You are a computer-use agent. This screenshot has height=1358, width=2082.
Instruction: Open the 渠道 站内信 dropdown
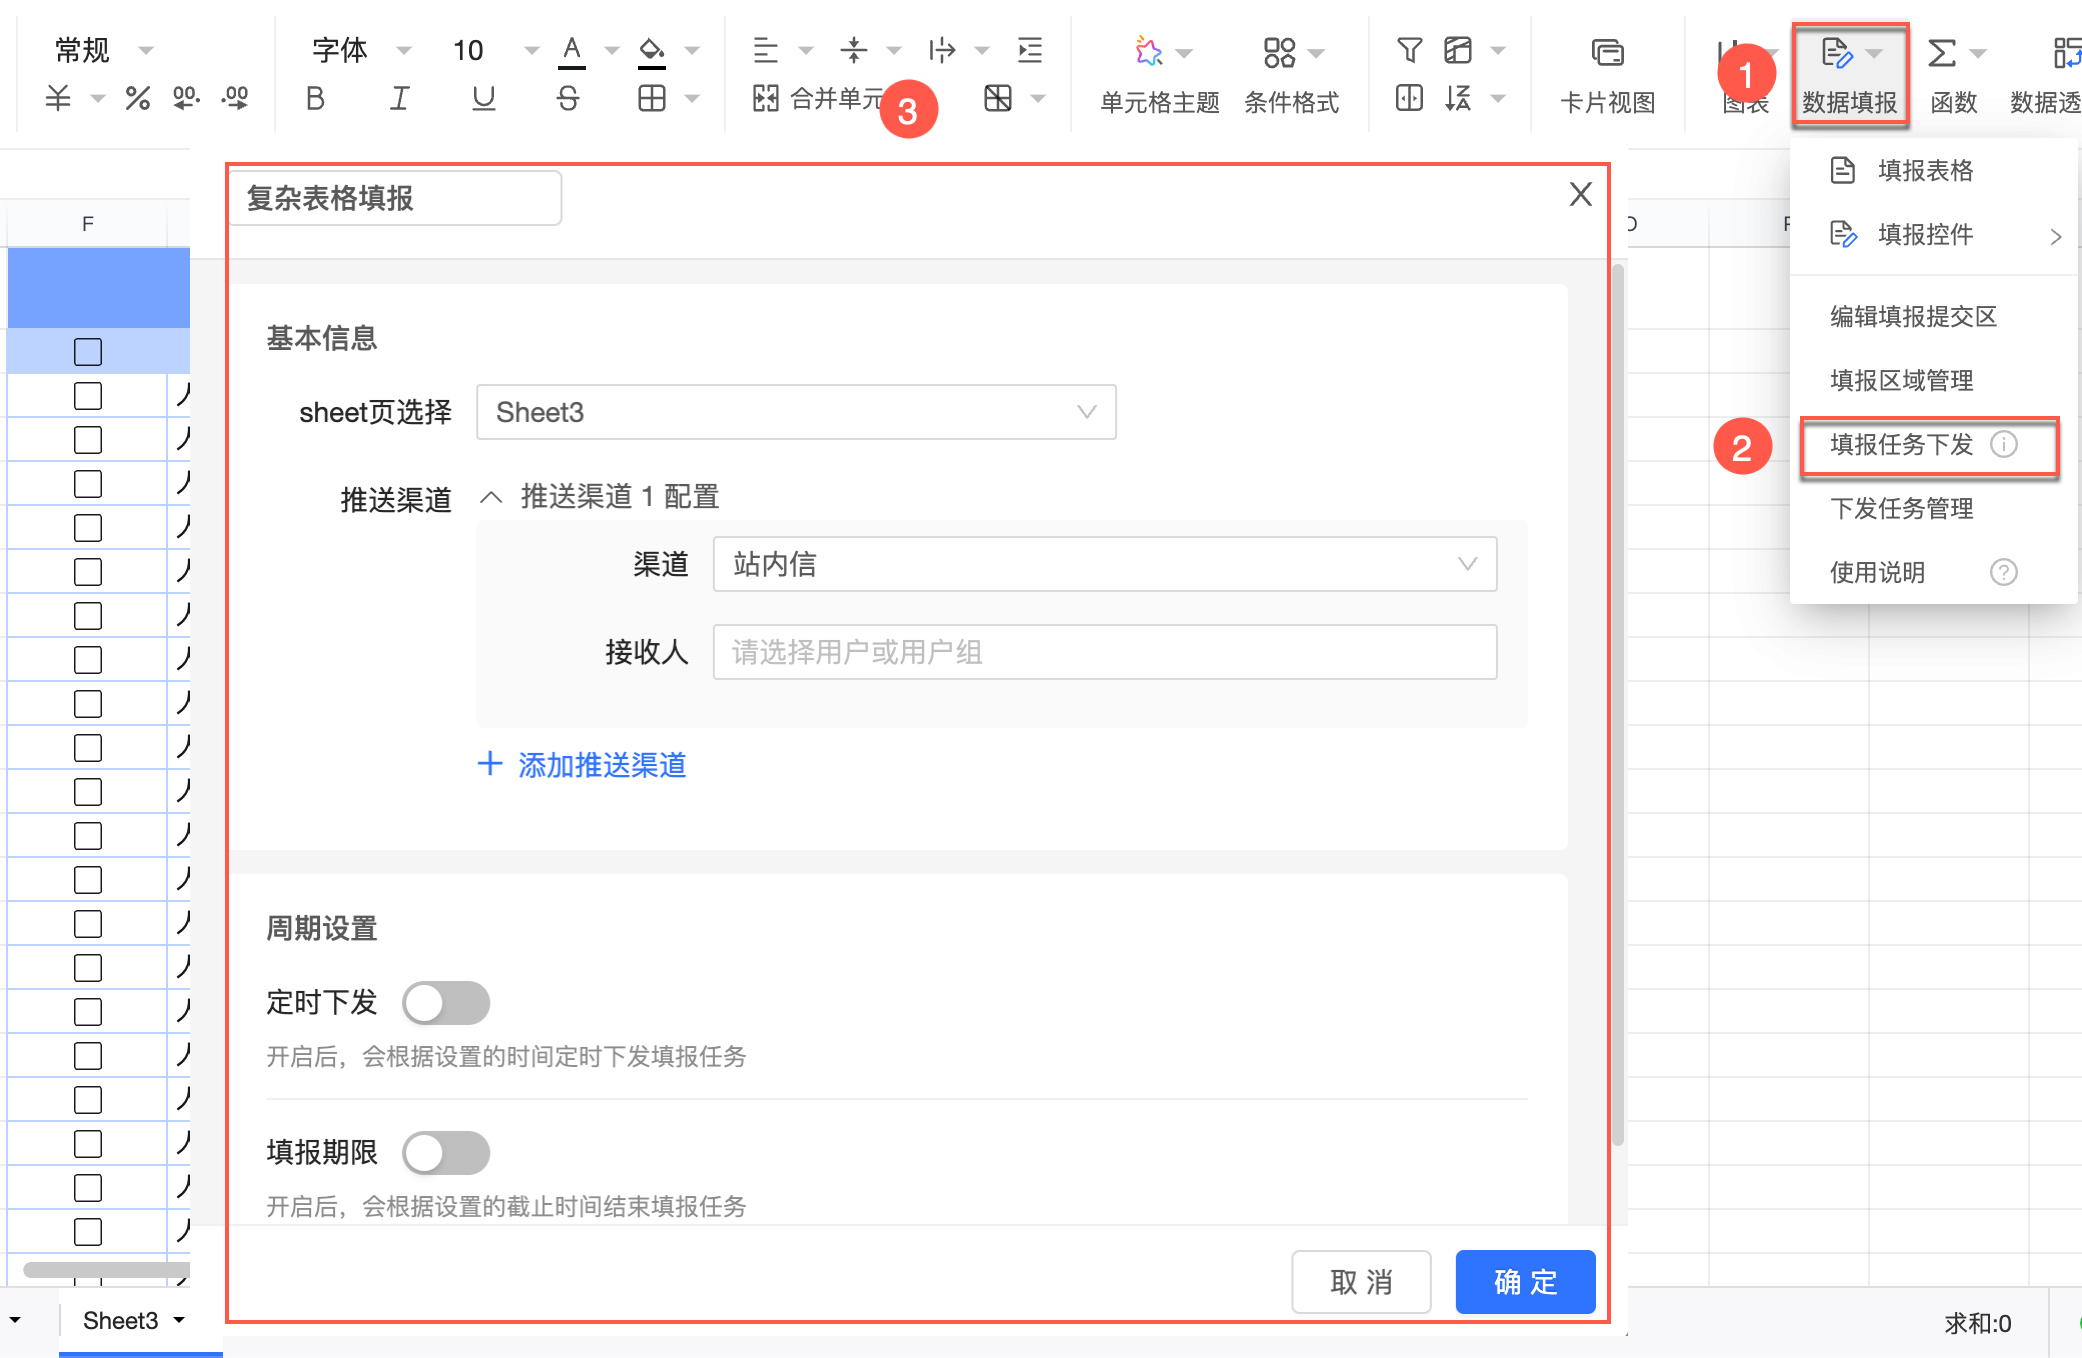pos(1105,564)
